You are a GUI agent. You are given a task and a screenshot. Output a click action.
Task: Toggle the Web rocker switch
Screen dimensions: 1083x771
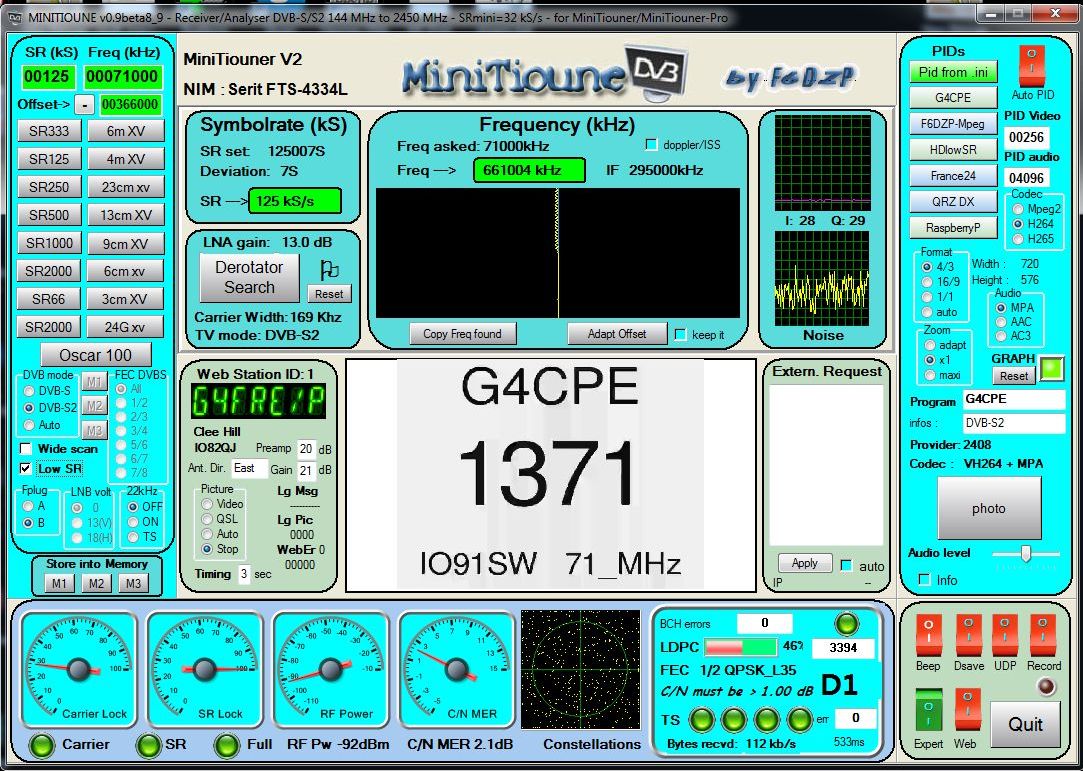pyautogui.click(x=967, y=710)
